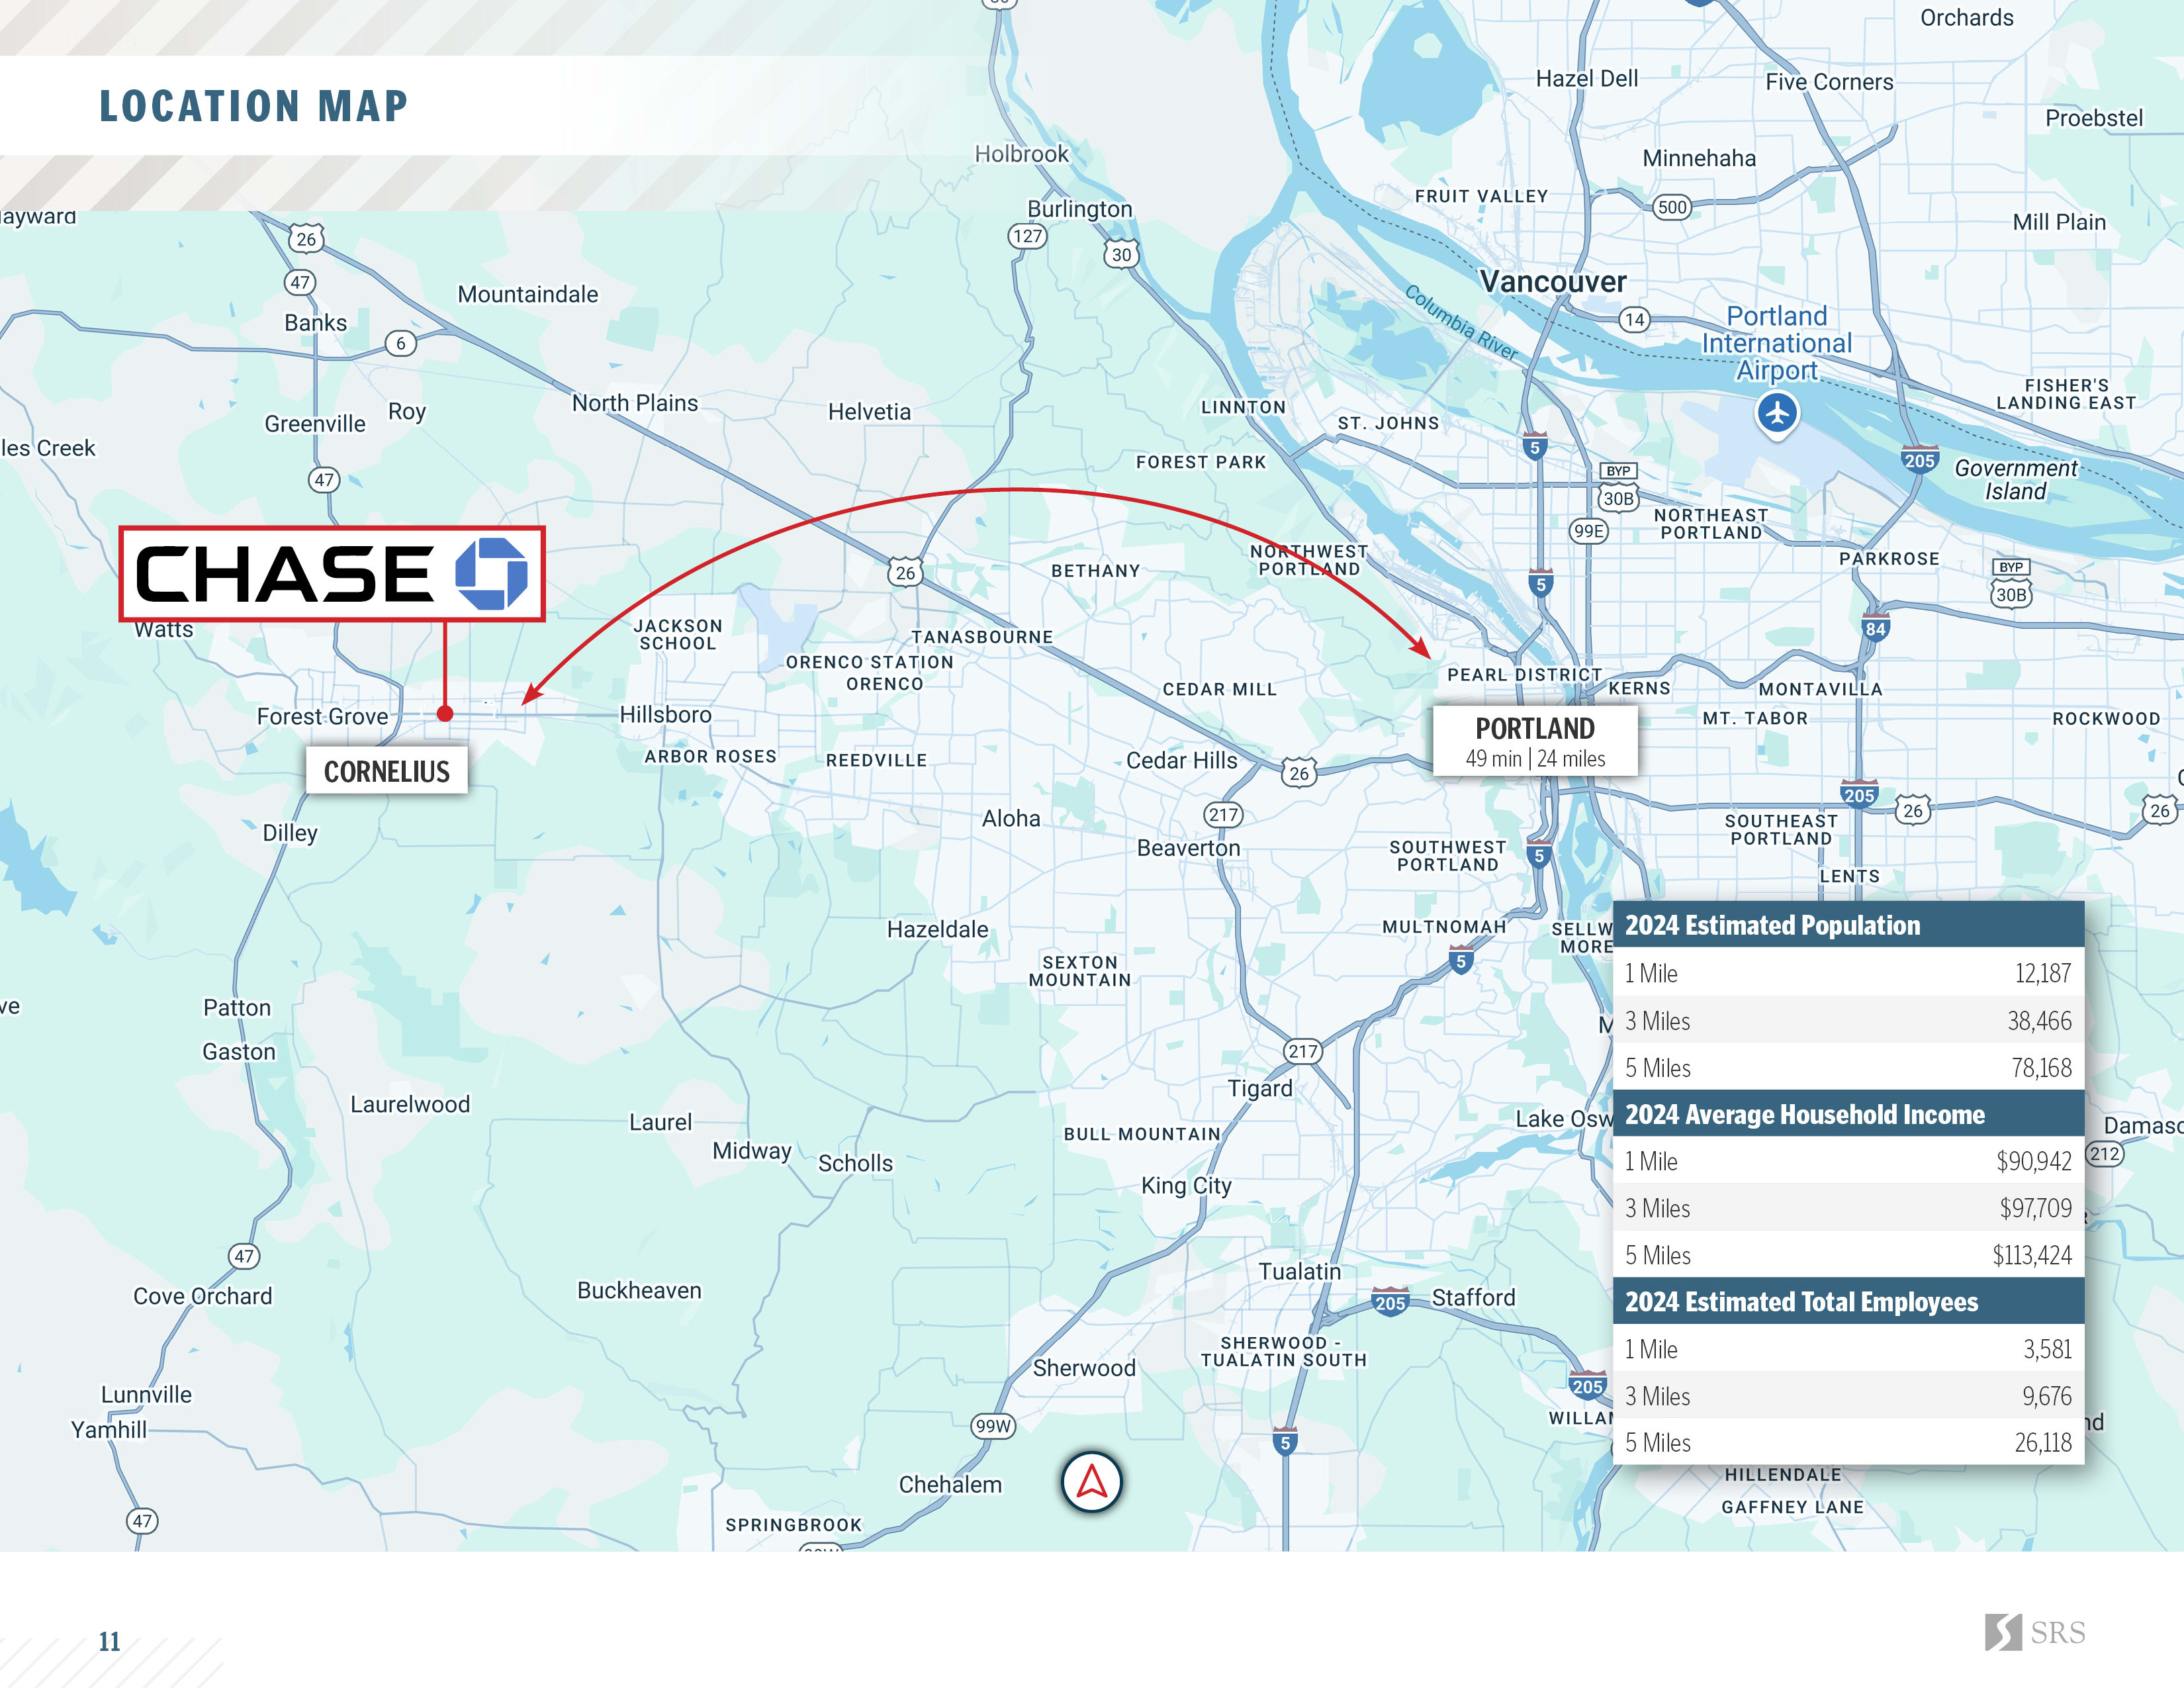
Task: Click the Five Corners label
Action: click(1829, 82)
